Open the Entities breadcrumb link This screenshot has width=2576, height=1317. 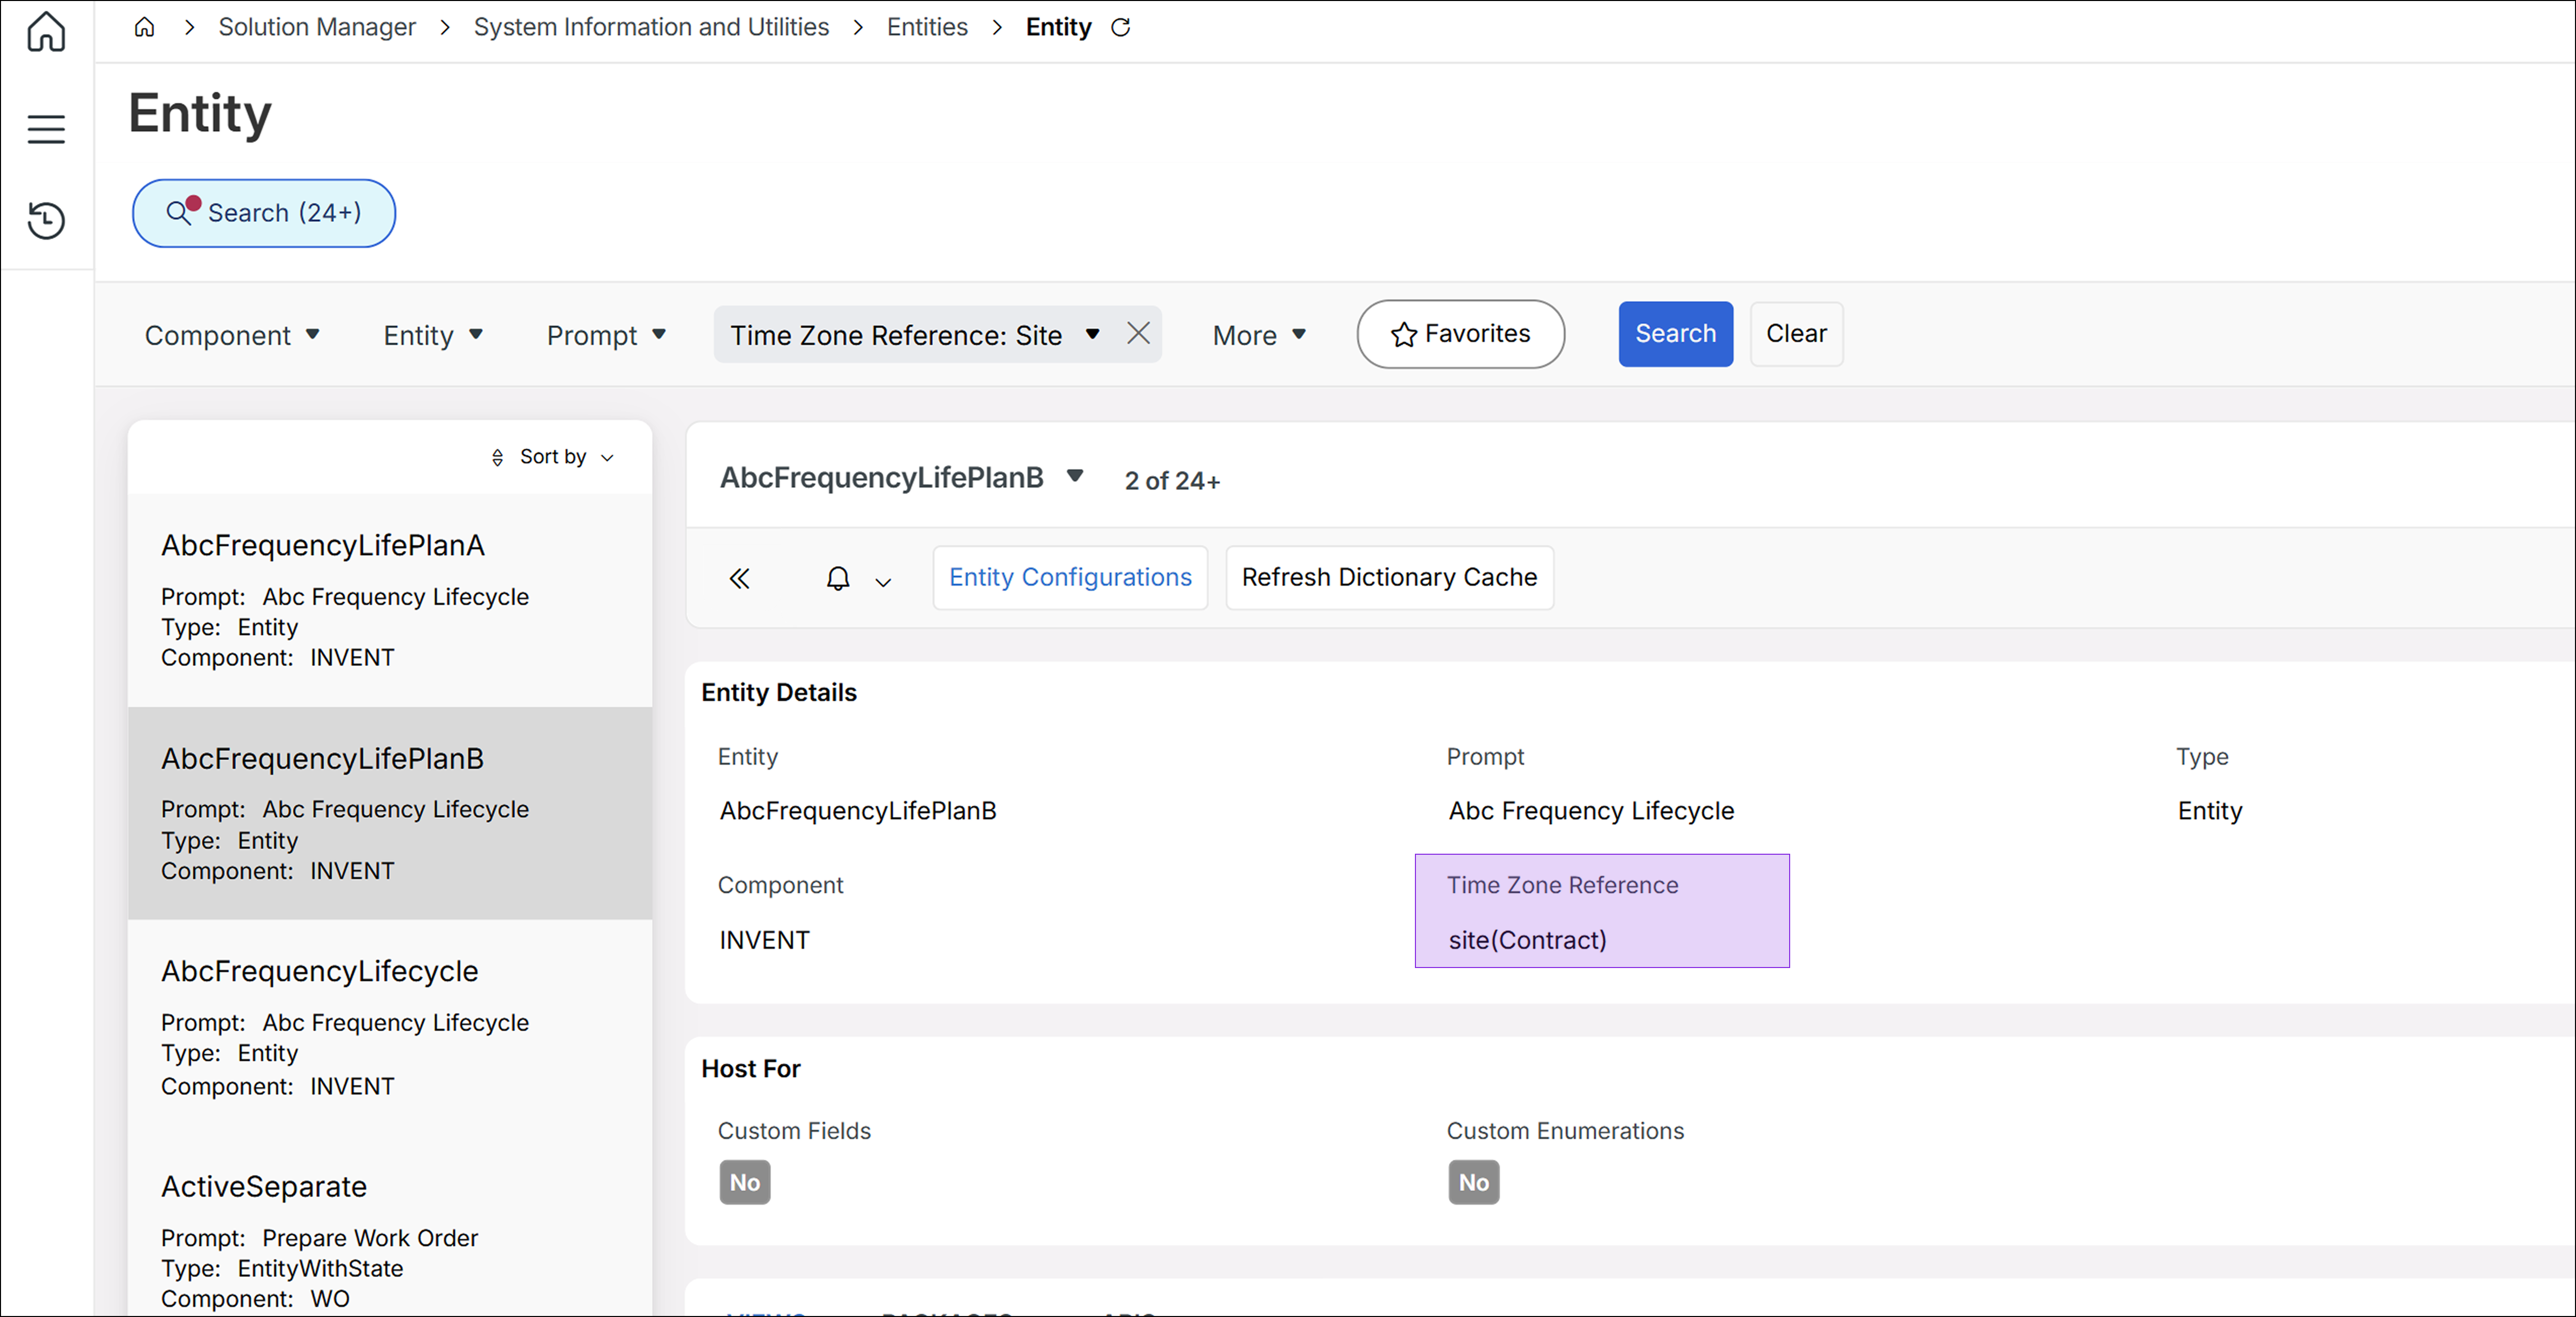click(x=927, y=27)
